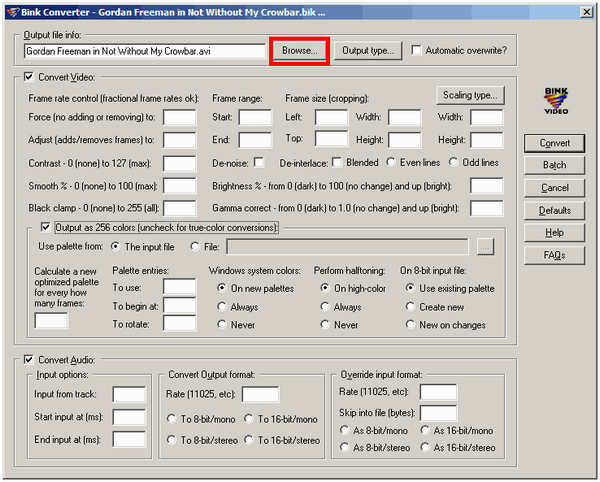
Task: Select As 16-bit/mono override option
Action: coord(424,430)
